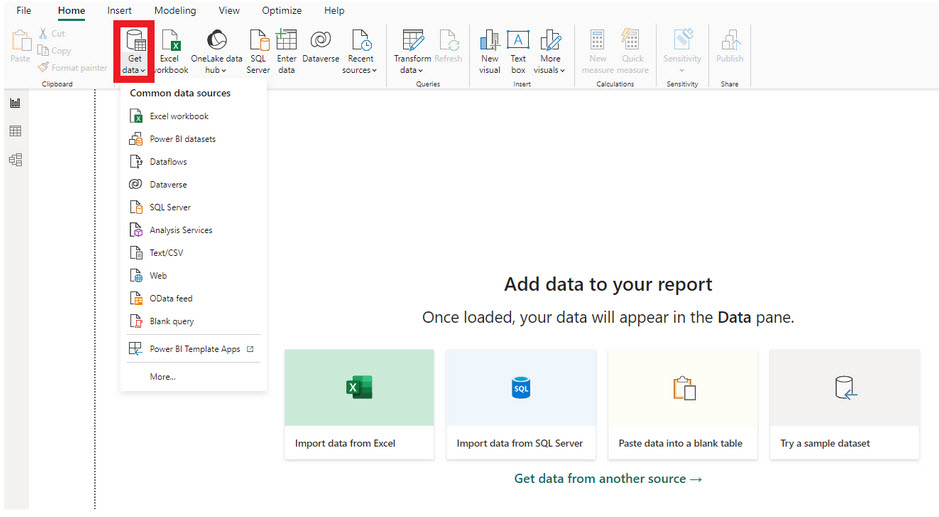Viewport: 939px width, 517px height.
Task: Switch to Data table view in sidebar
Action: click(x=16, y=131)
